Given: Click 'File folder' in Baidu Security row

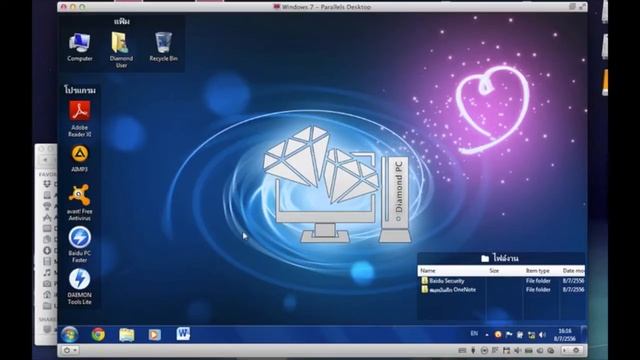Looking at the screenshot, I should click(538, 281).
